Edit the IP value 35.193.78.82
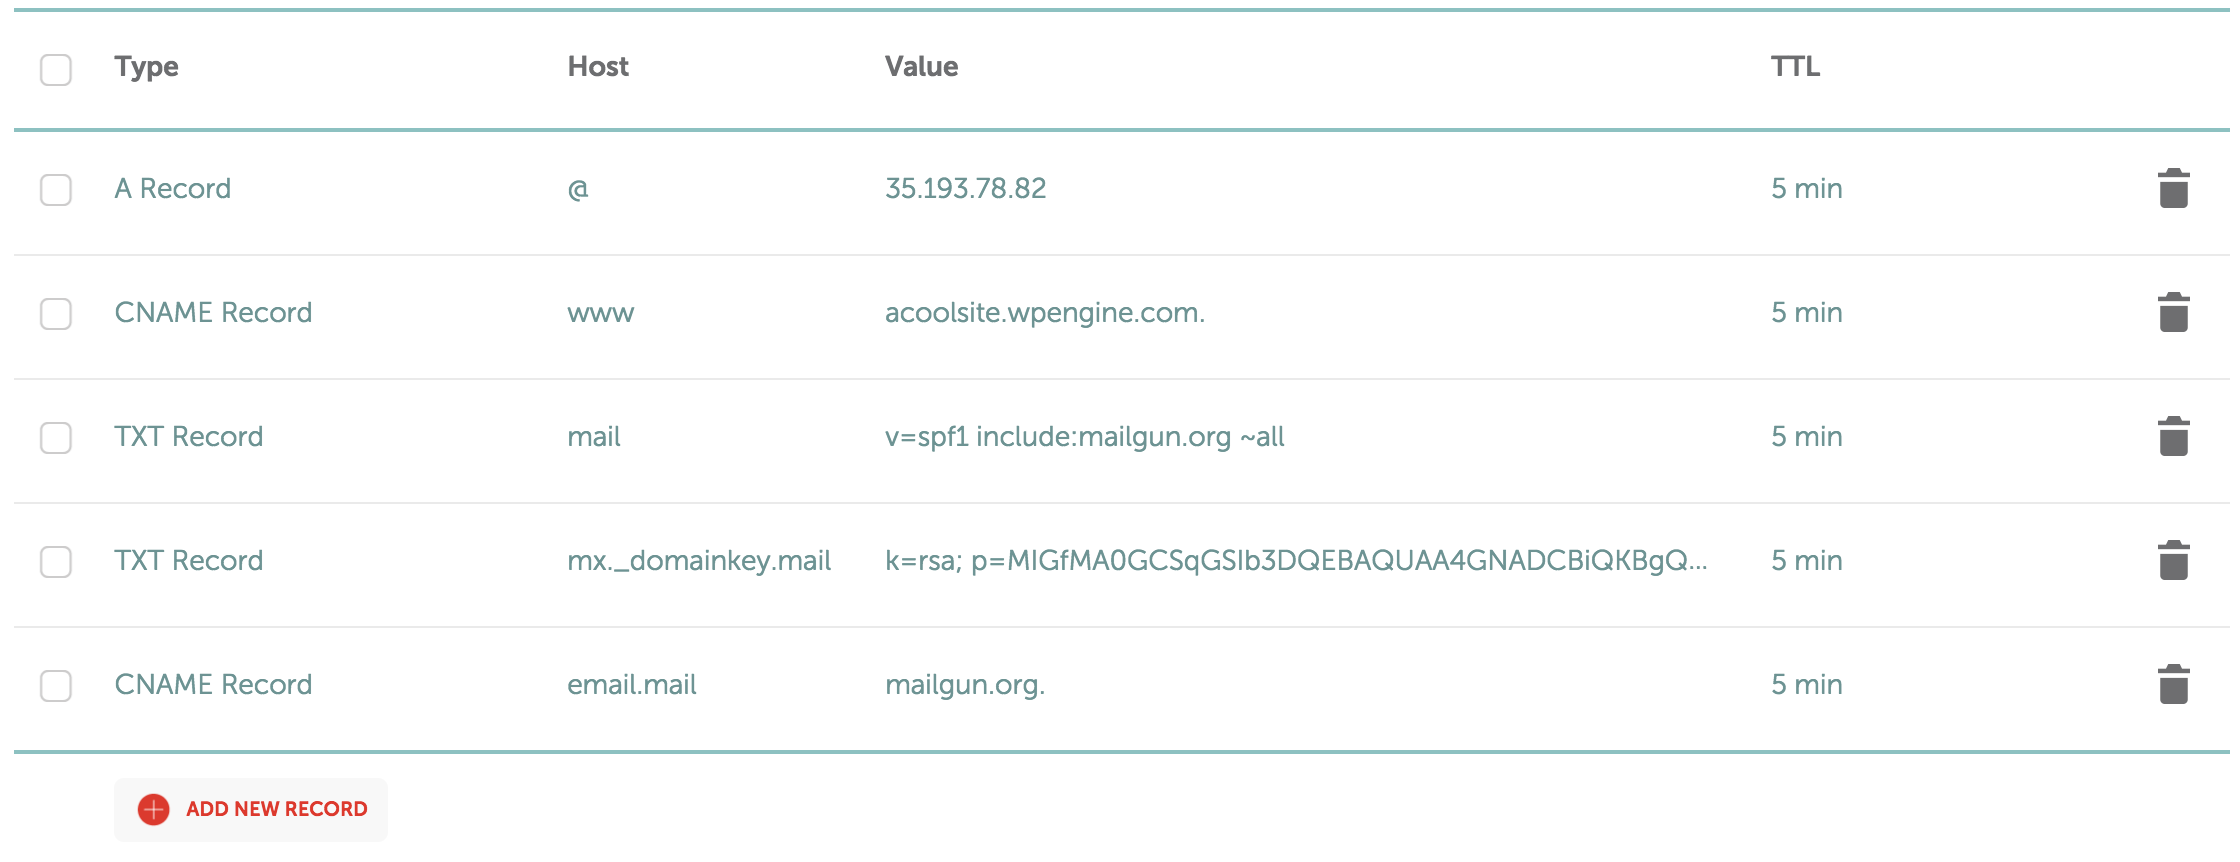The height and width of the screenshot is (862, 2240). pyautogui.click(x=965, y=189)
